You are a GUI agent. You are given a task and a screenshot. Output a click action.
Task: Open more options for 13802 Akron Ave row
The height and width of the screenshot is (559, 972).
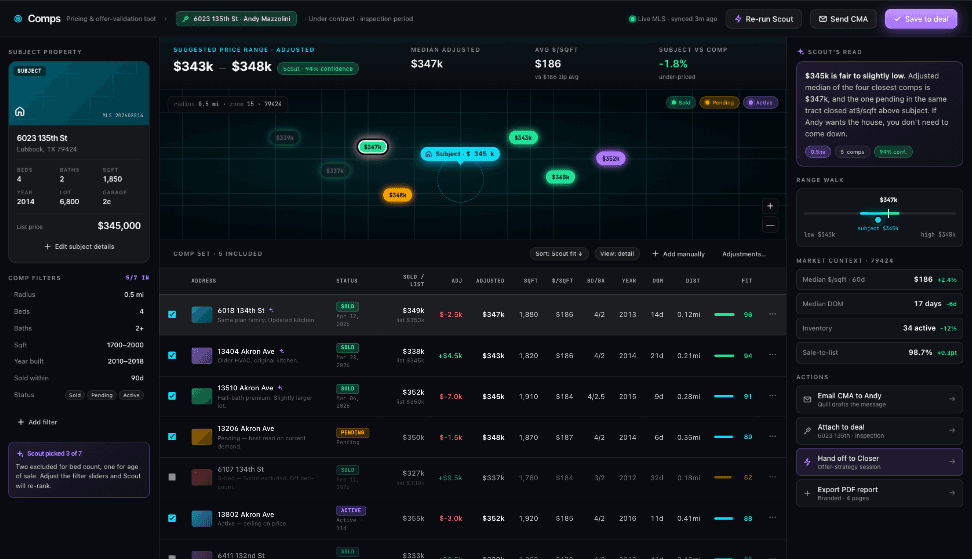coord(772,518)
